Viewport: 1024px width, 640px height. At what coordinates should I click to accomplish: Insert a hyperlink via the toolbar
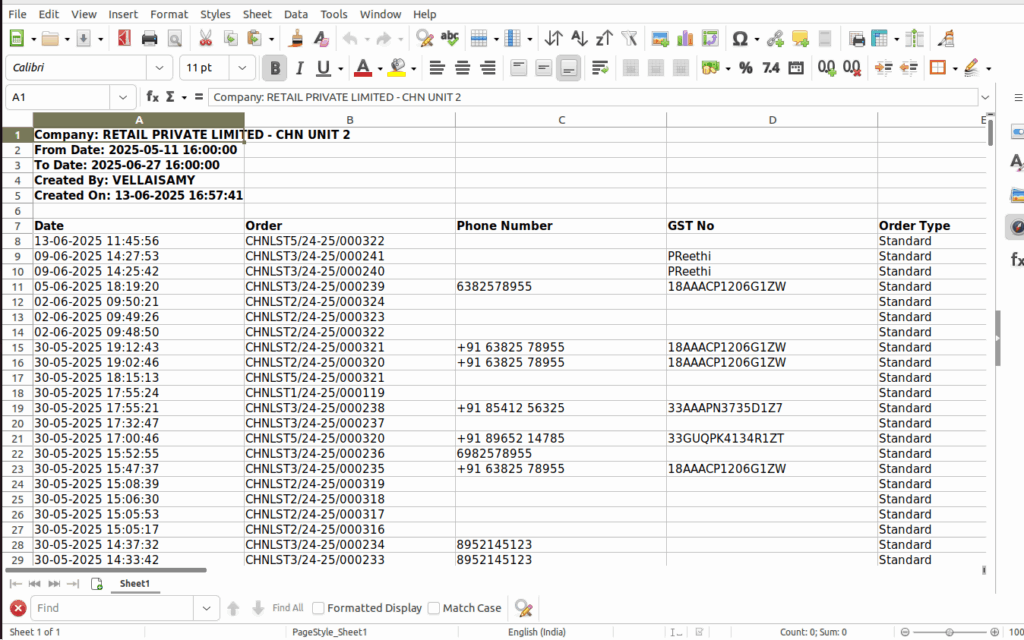(x=775, y=40)
